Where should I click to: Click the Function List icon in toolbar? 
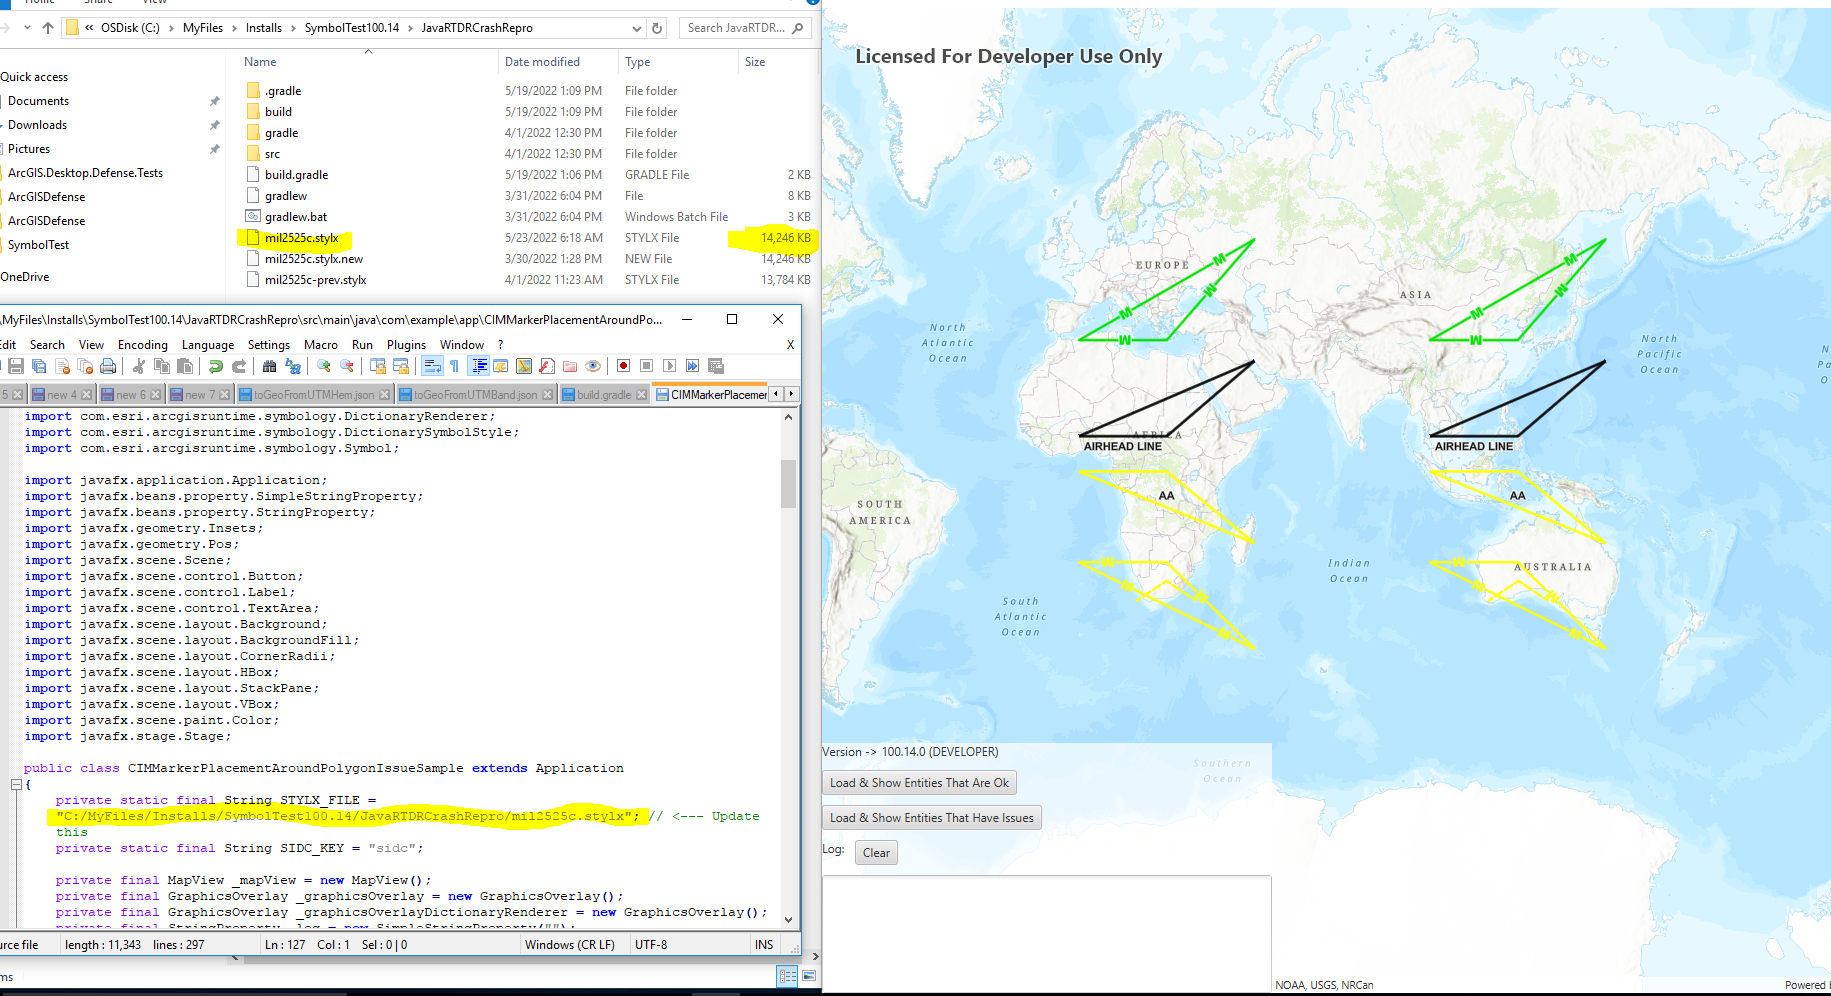546,366
